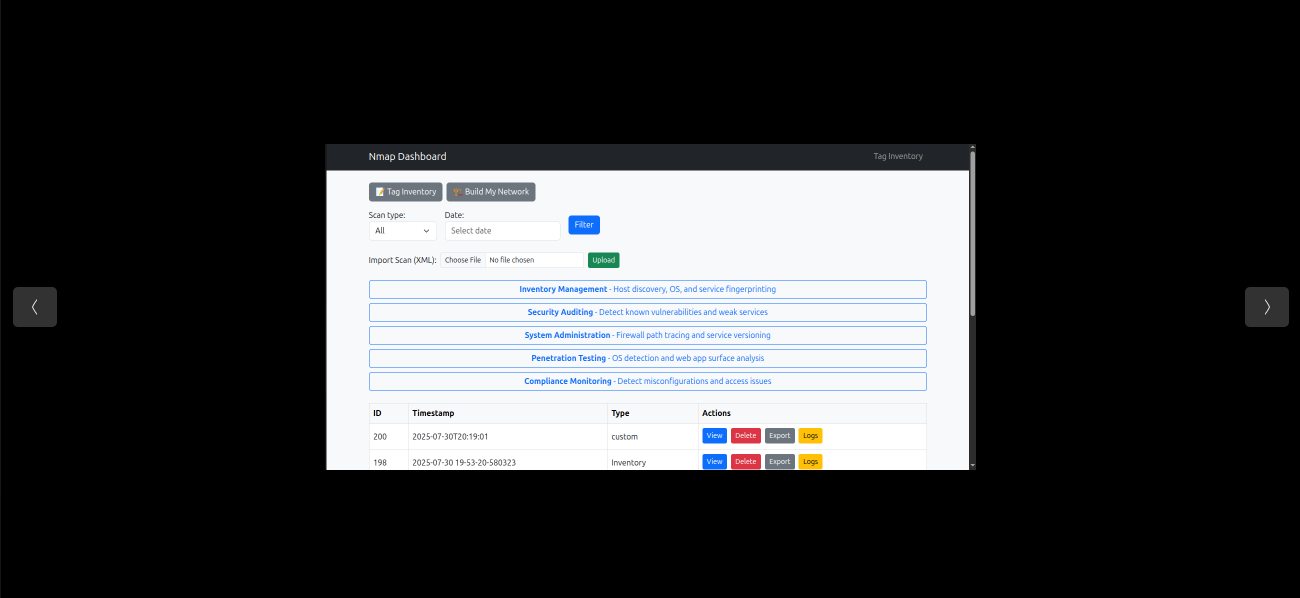Open the Choose File picker
1300x598 pixels.
[463, 260]
